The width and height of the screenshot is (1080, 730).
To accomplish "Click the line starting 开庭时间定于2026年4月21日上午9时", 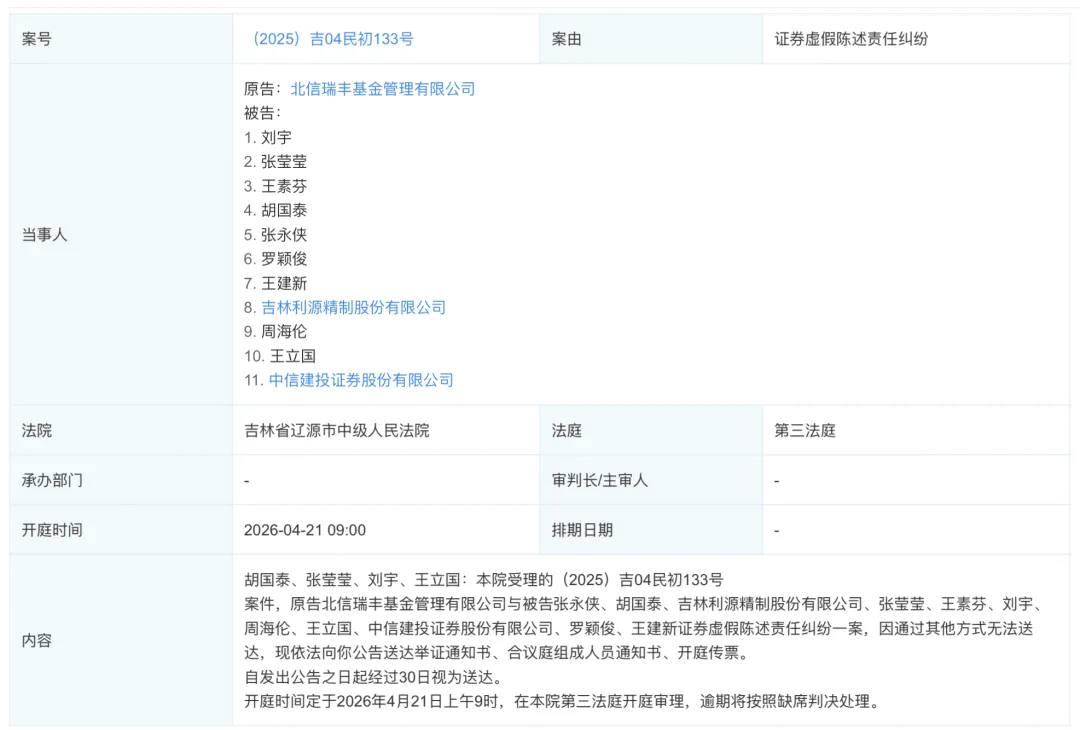I will point(563,702).
